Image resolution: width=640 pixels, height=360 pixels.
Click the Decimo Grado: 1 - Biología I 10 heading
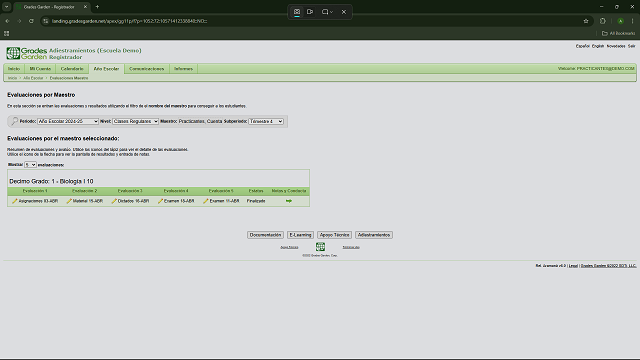pyautogui.click(x=51, y=181)
